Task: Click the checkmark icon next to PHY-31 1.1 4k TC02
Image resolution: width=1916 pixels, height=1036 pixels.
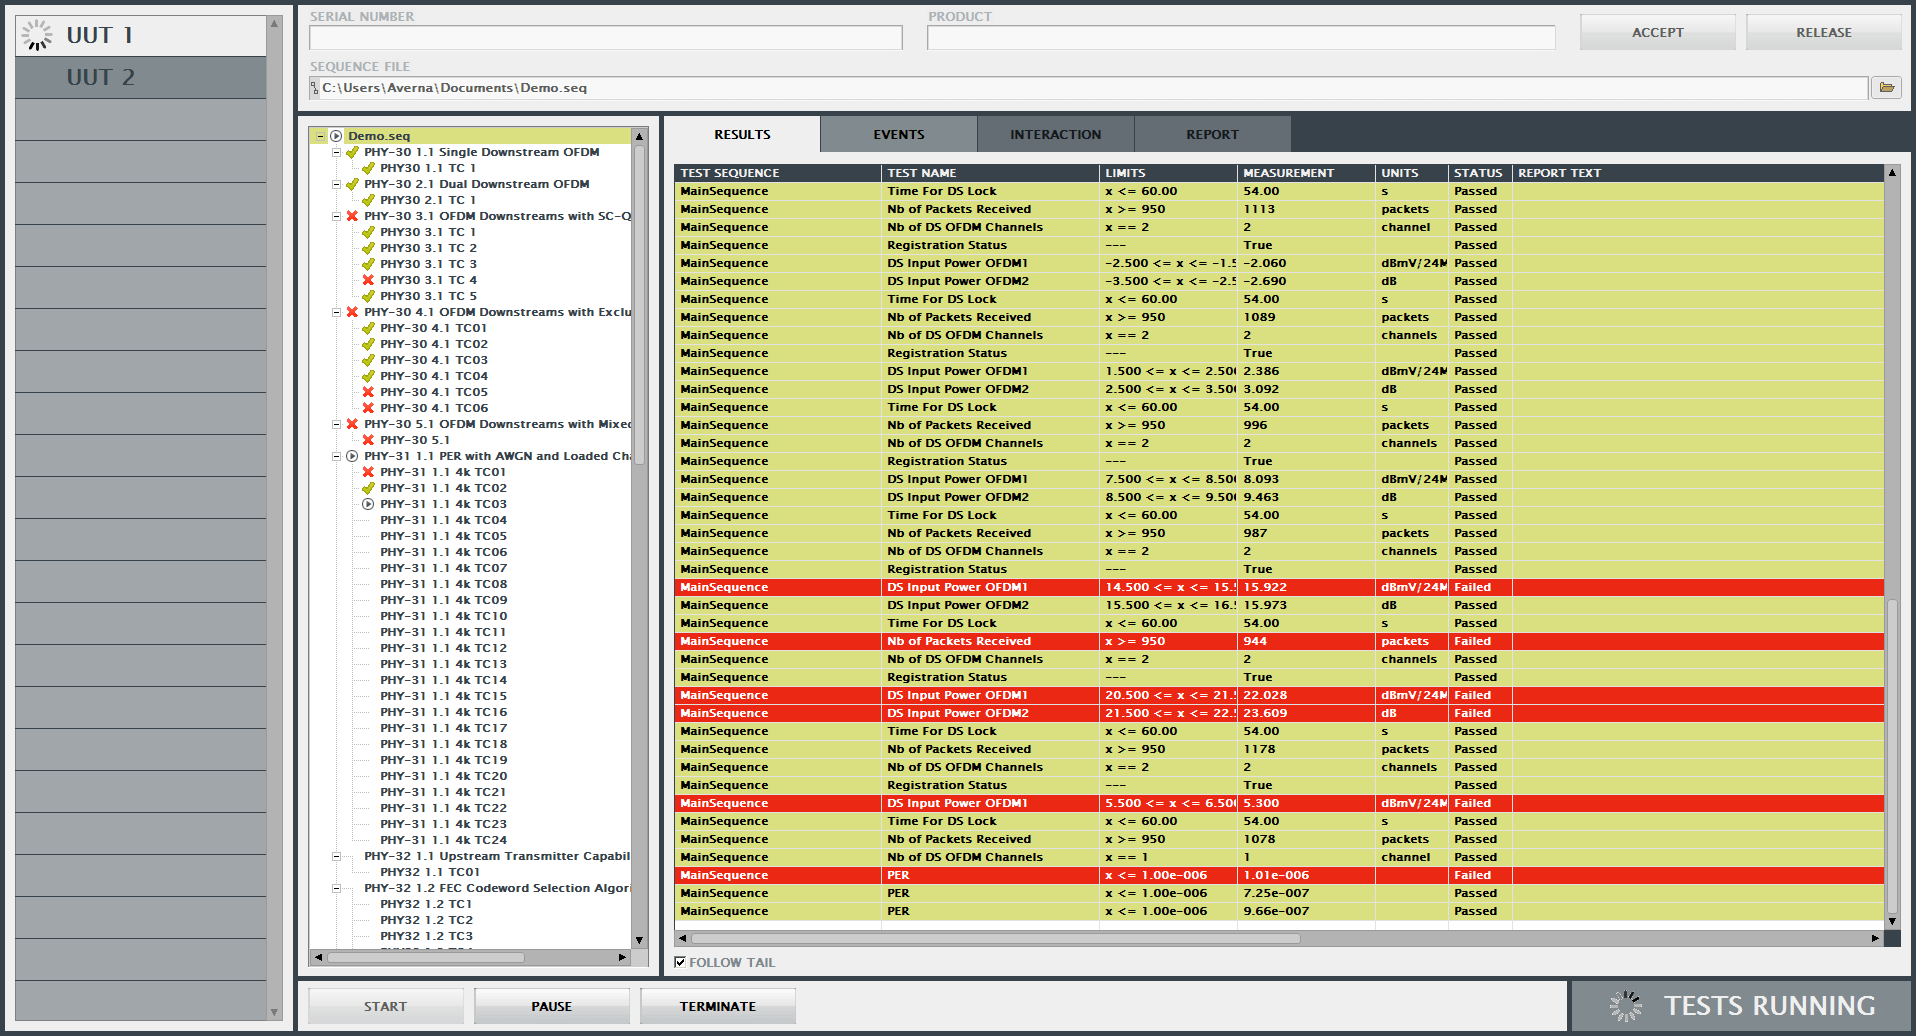Action: click(368, 488)
